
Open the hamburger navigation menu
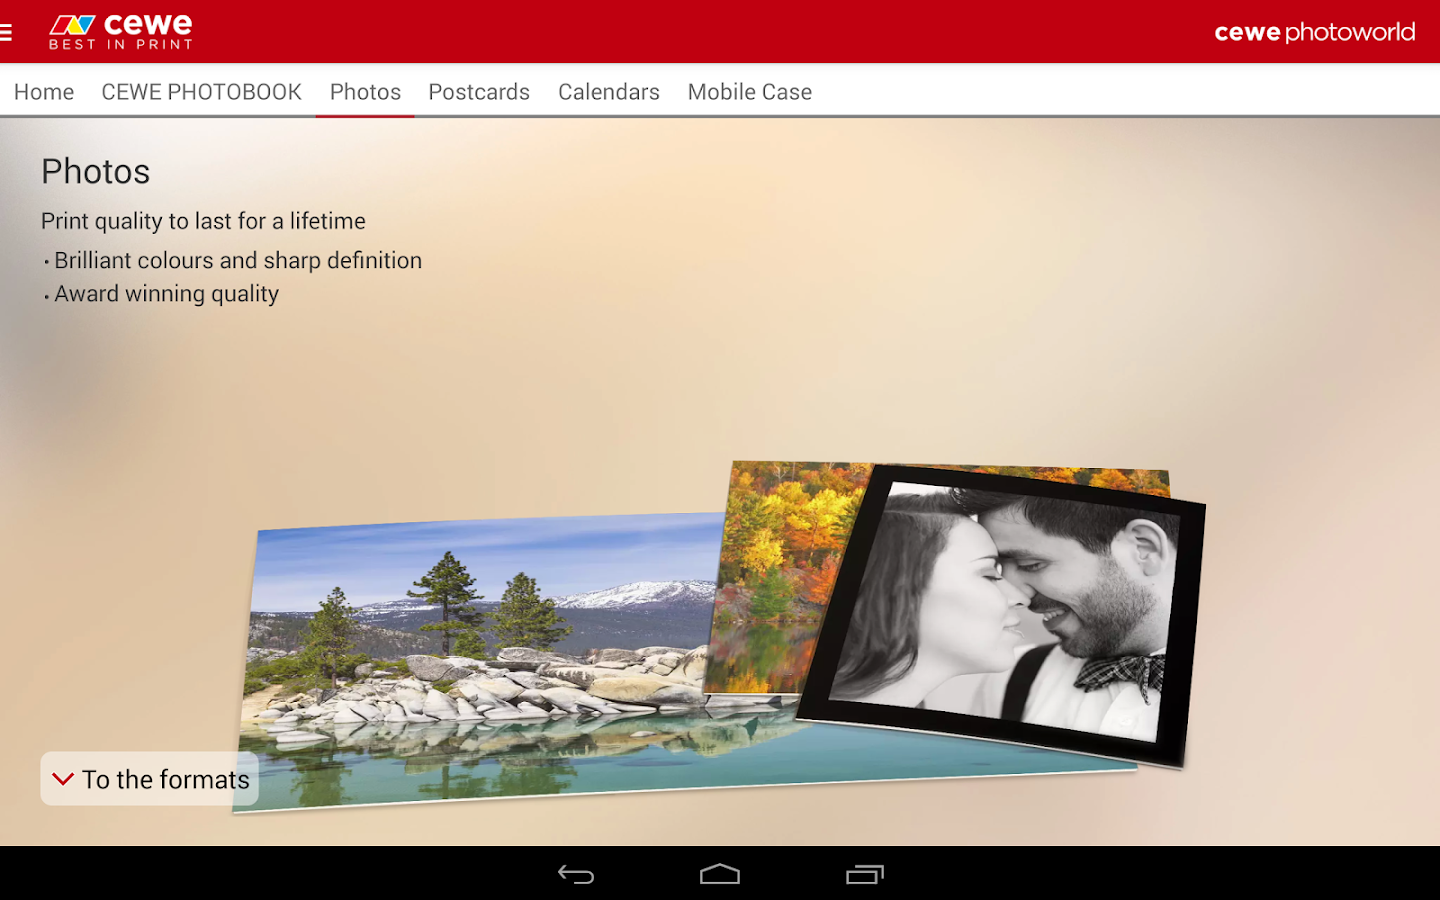[8, 31]
